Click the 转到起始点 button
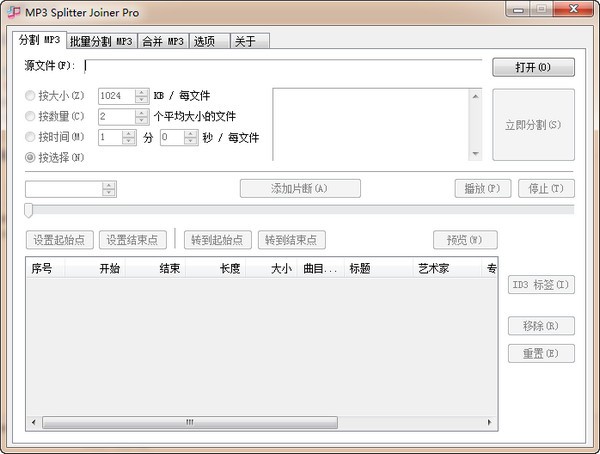 217,240
